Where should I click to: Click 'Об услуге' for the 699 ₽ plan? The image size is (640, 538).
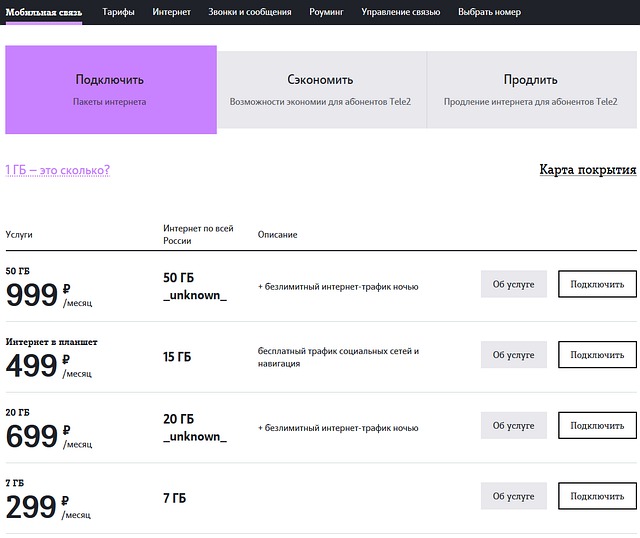coord(513,425)
